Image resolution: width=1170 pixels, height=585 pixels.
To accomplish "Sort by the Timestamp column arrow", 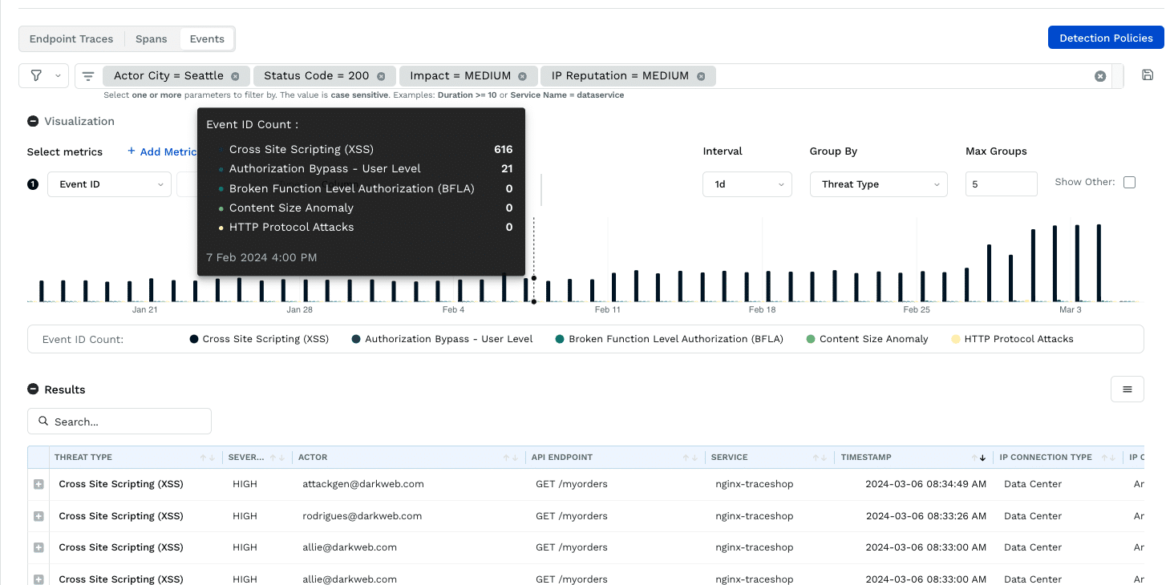I will point(981,458).
